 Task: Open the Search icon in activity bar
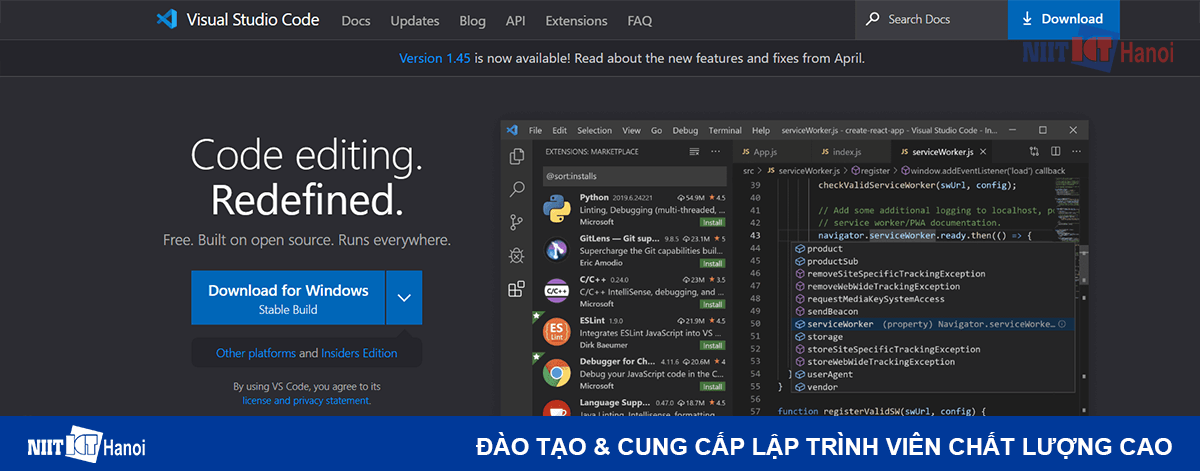point(517,189)
